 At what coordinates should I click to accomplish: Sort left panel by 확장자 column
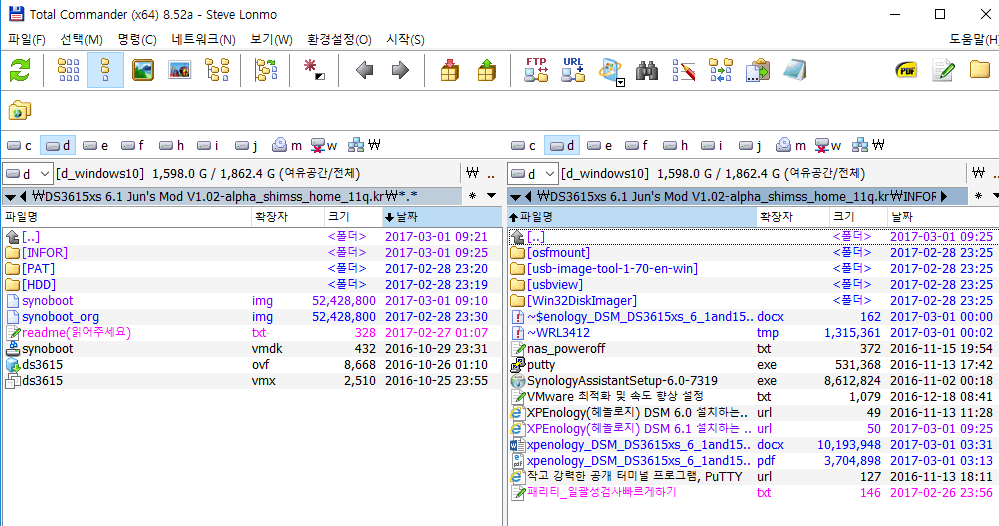click(288, 217)
